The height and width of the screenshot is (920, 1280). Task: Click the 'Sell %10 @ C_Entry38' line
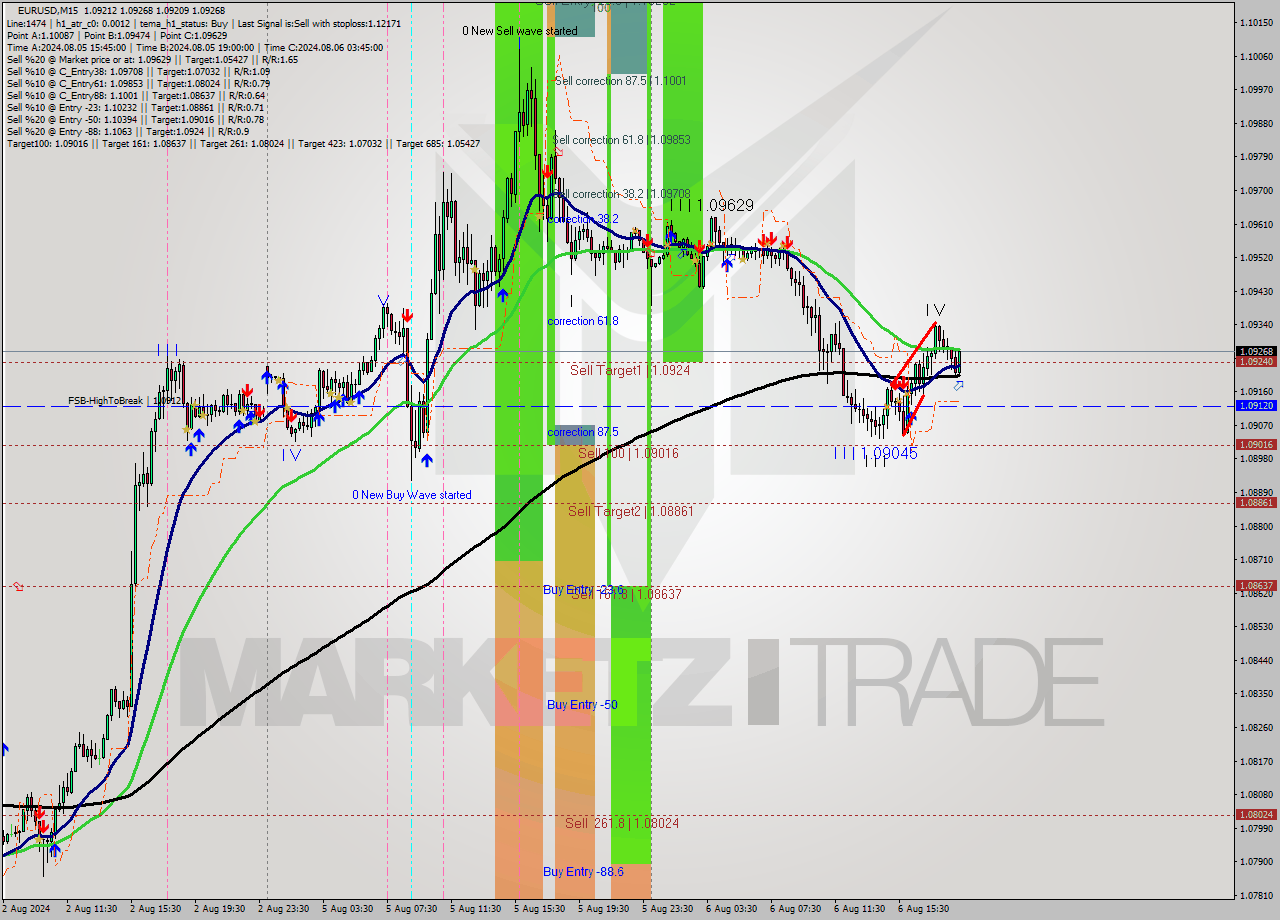click(138, 71)
